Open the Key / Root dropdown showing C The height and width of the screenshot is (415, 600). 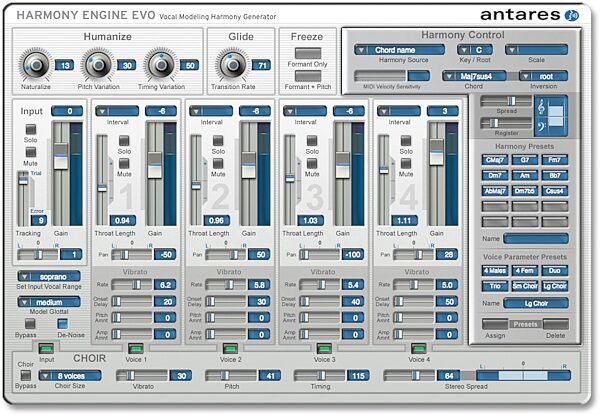[x=475, y=50]
